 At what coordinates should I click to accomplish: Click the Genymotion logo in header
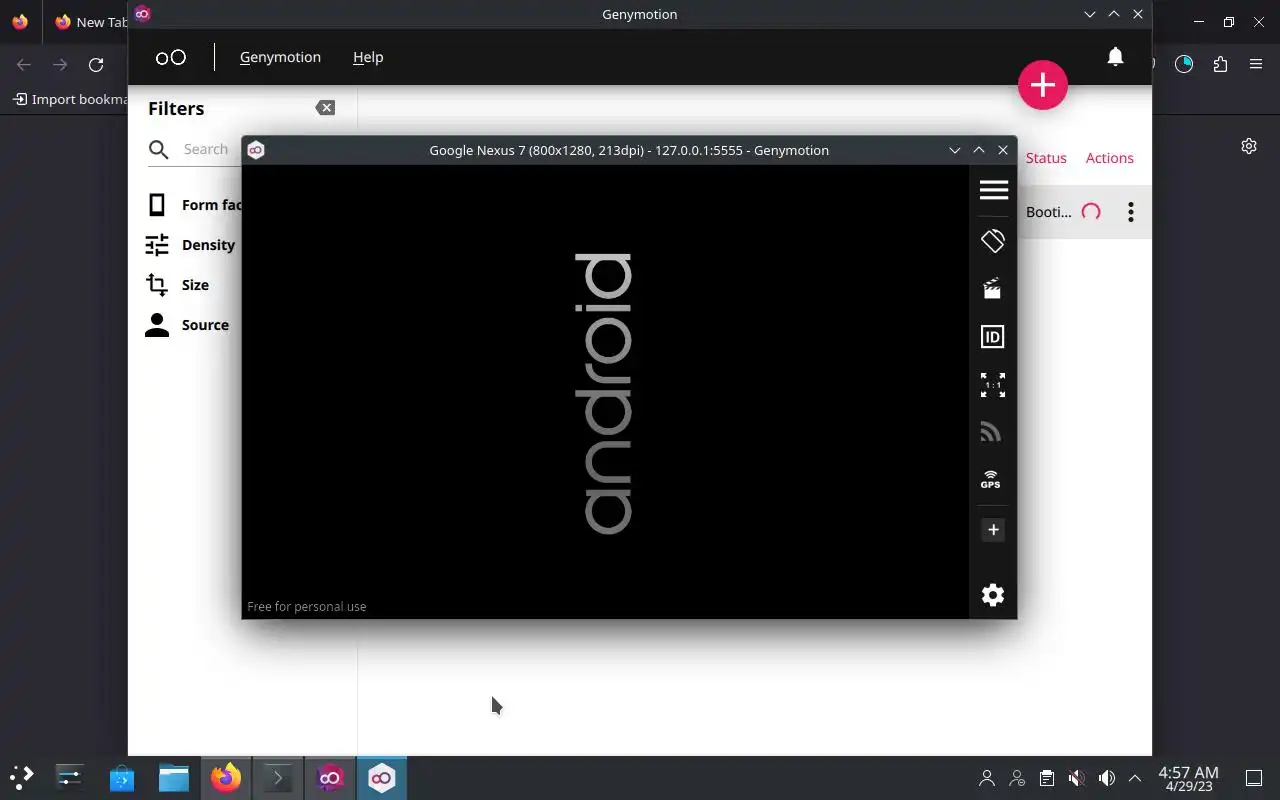(x=171, y=57)
